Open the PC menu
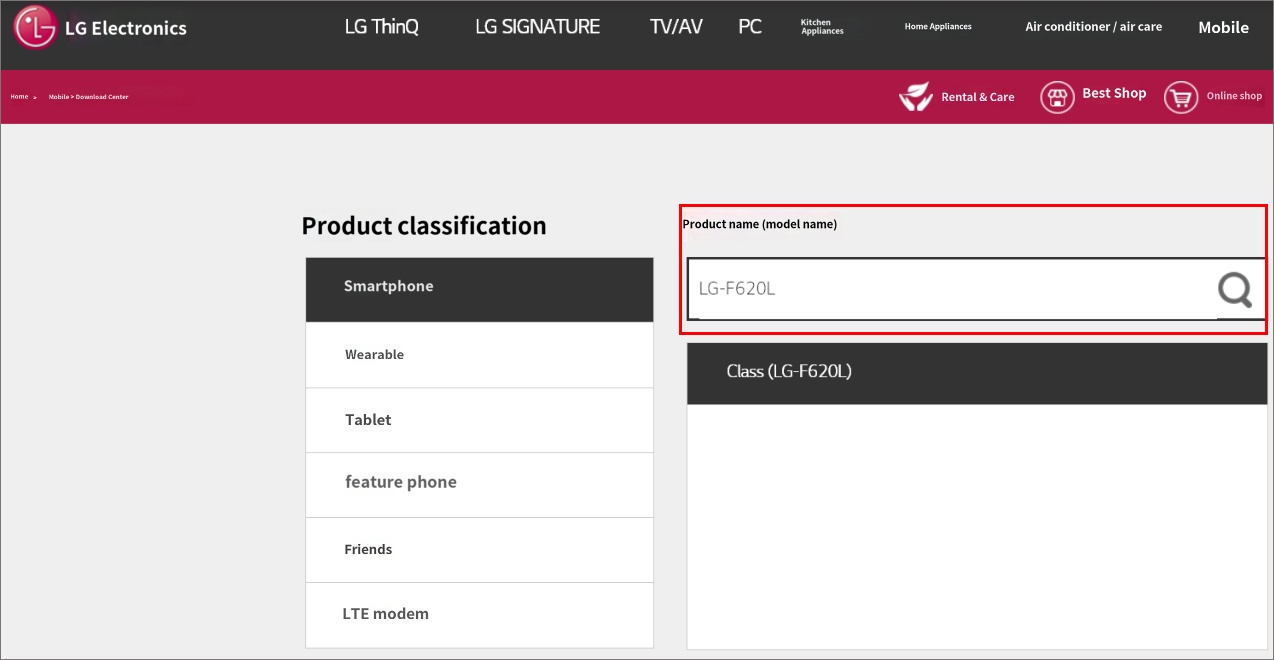The image size is (1274, 660). click(x=750, y=27)
